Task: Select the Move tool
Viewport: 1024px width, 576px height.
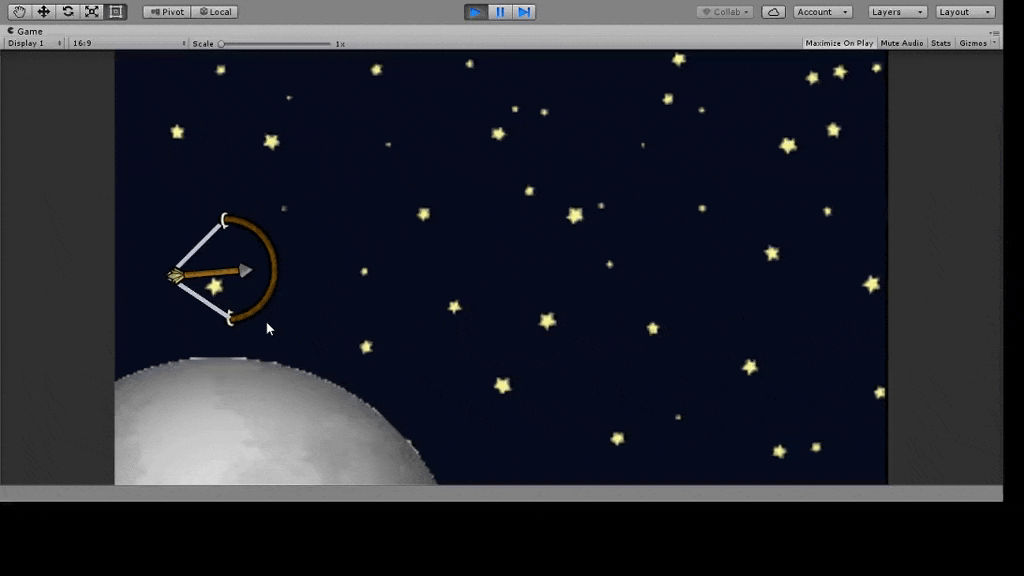Action: pos(44,12)
